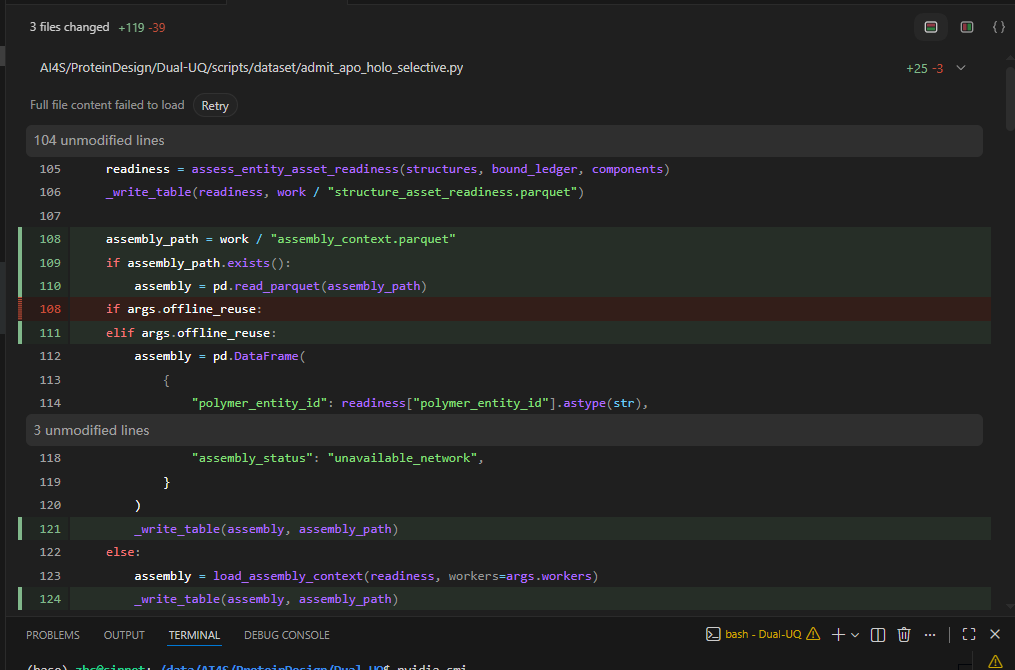
Task: Open the PROBLEMS panel tab
Action: (53, 635)
